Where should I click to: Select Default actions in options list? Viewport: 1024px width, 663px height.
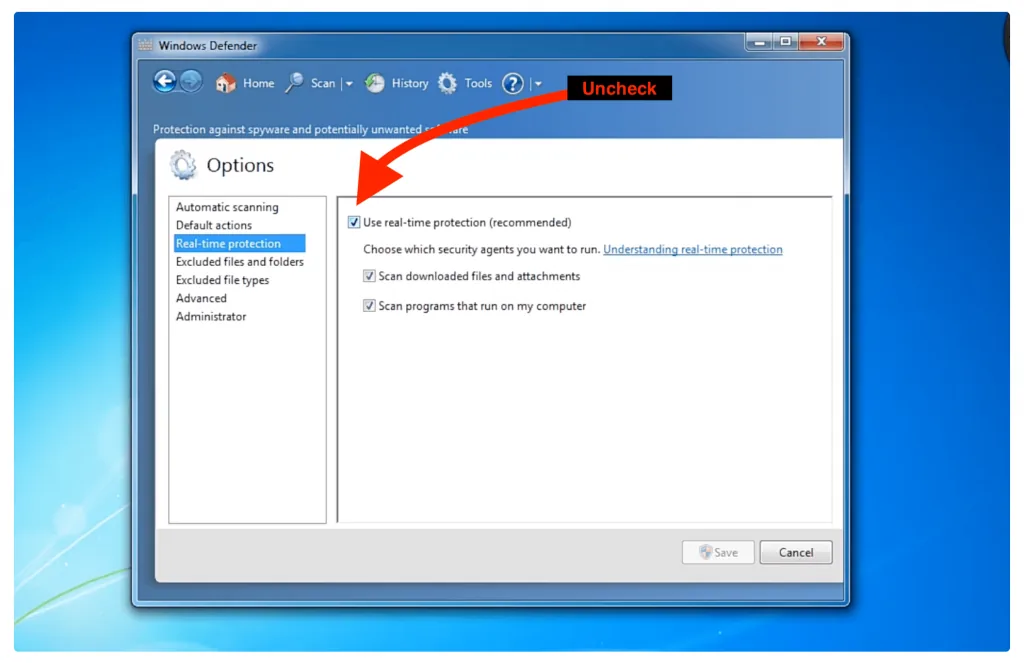pos(214,225)
